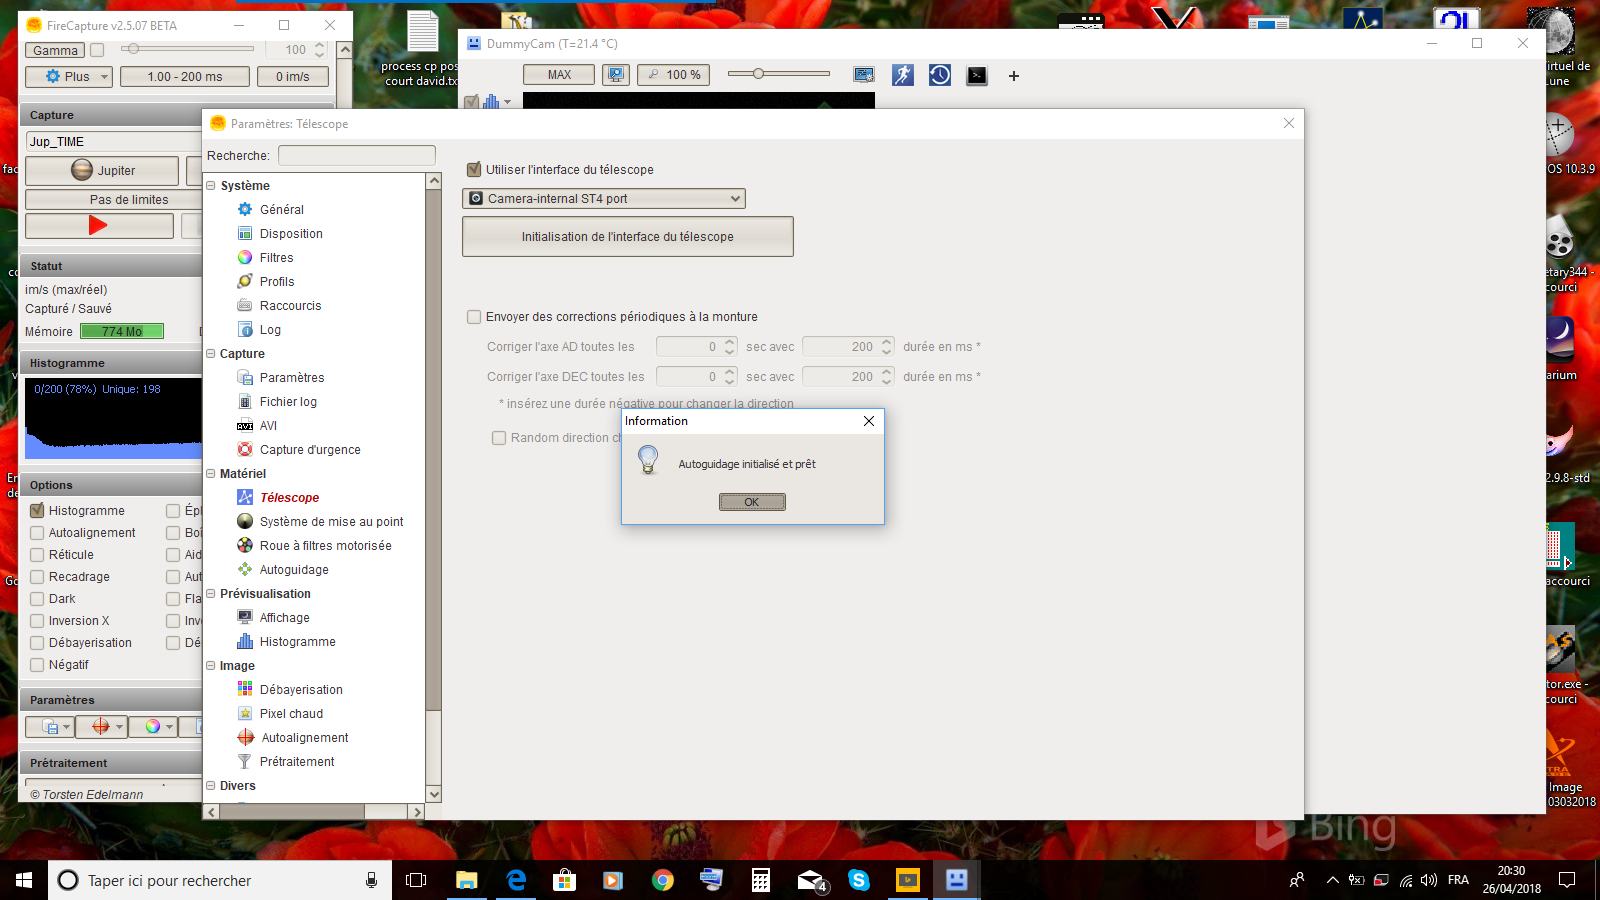Open File Explorer from the taskbar

coord(467,880)
